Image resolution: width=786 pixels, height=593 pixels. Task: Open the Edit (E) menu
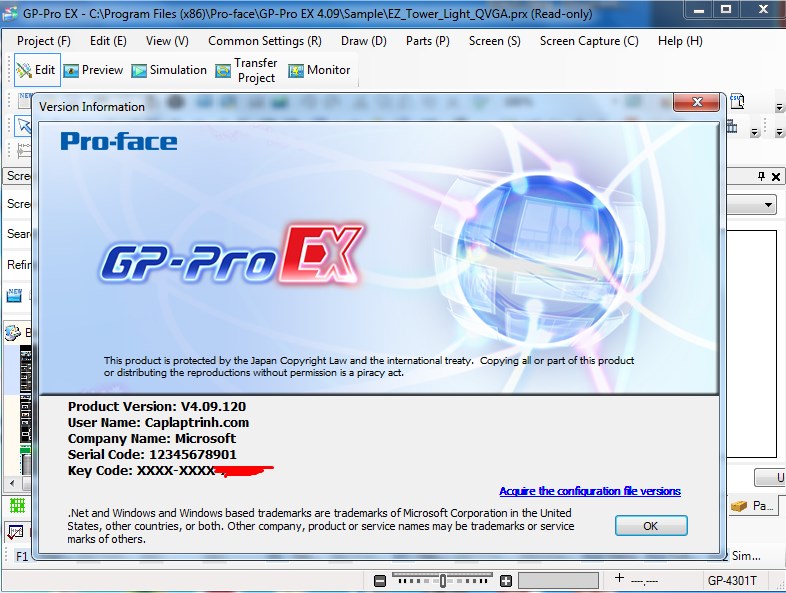tap(108, 41)
